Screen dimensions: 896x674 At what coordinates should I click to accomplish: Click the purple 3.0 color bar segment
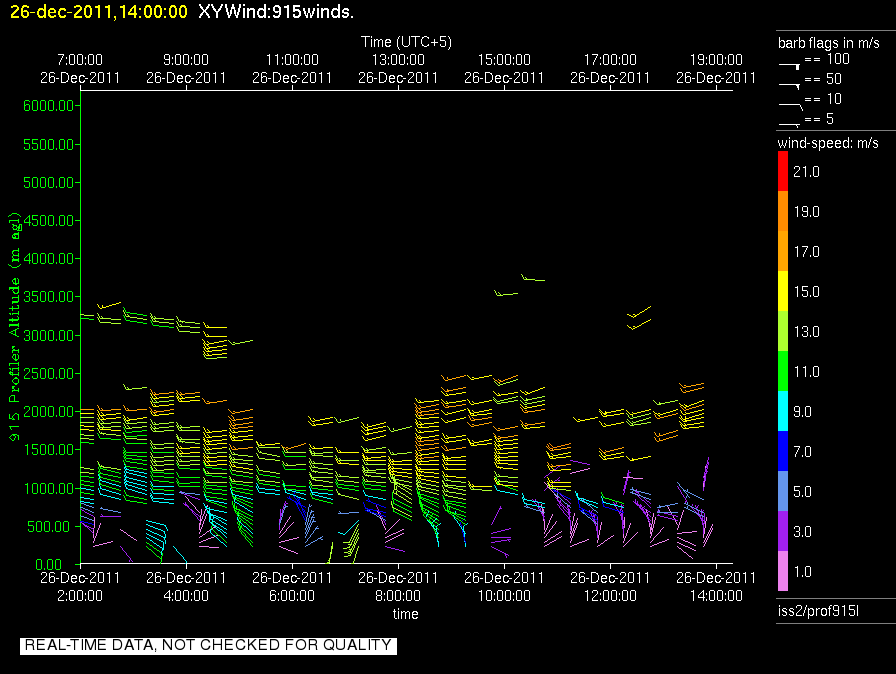point(783,531)
